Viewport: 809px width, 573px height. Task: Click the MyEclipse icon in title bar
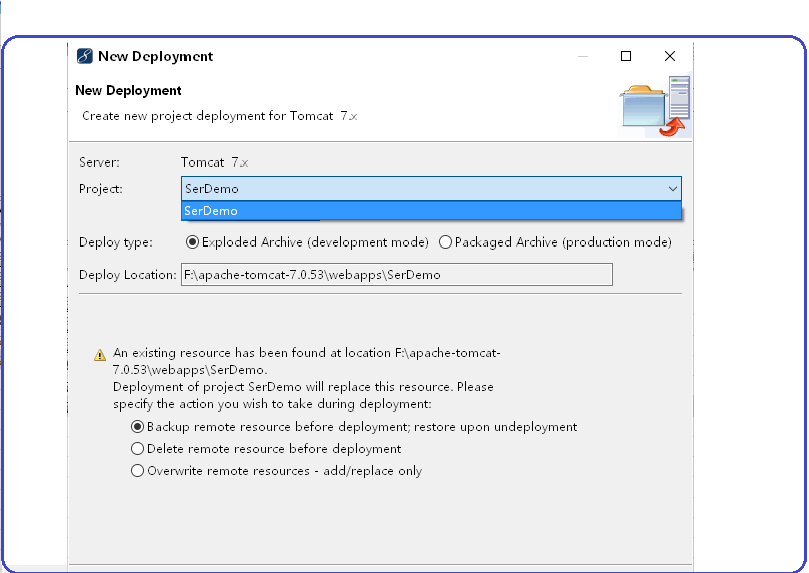pyautogui.click(x=85, y=56)
